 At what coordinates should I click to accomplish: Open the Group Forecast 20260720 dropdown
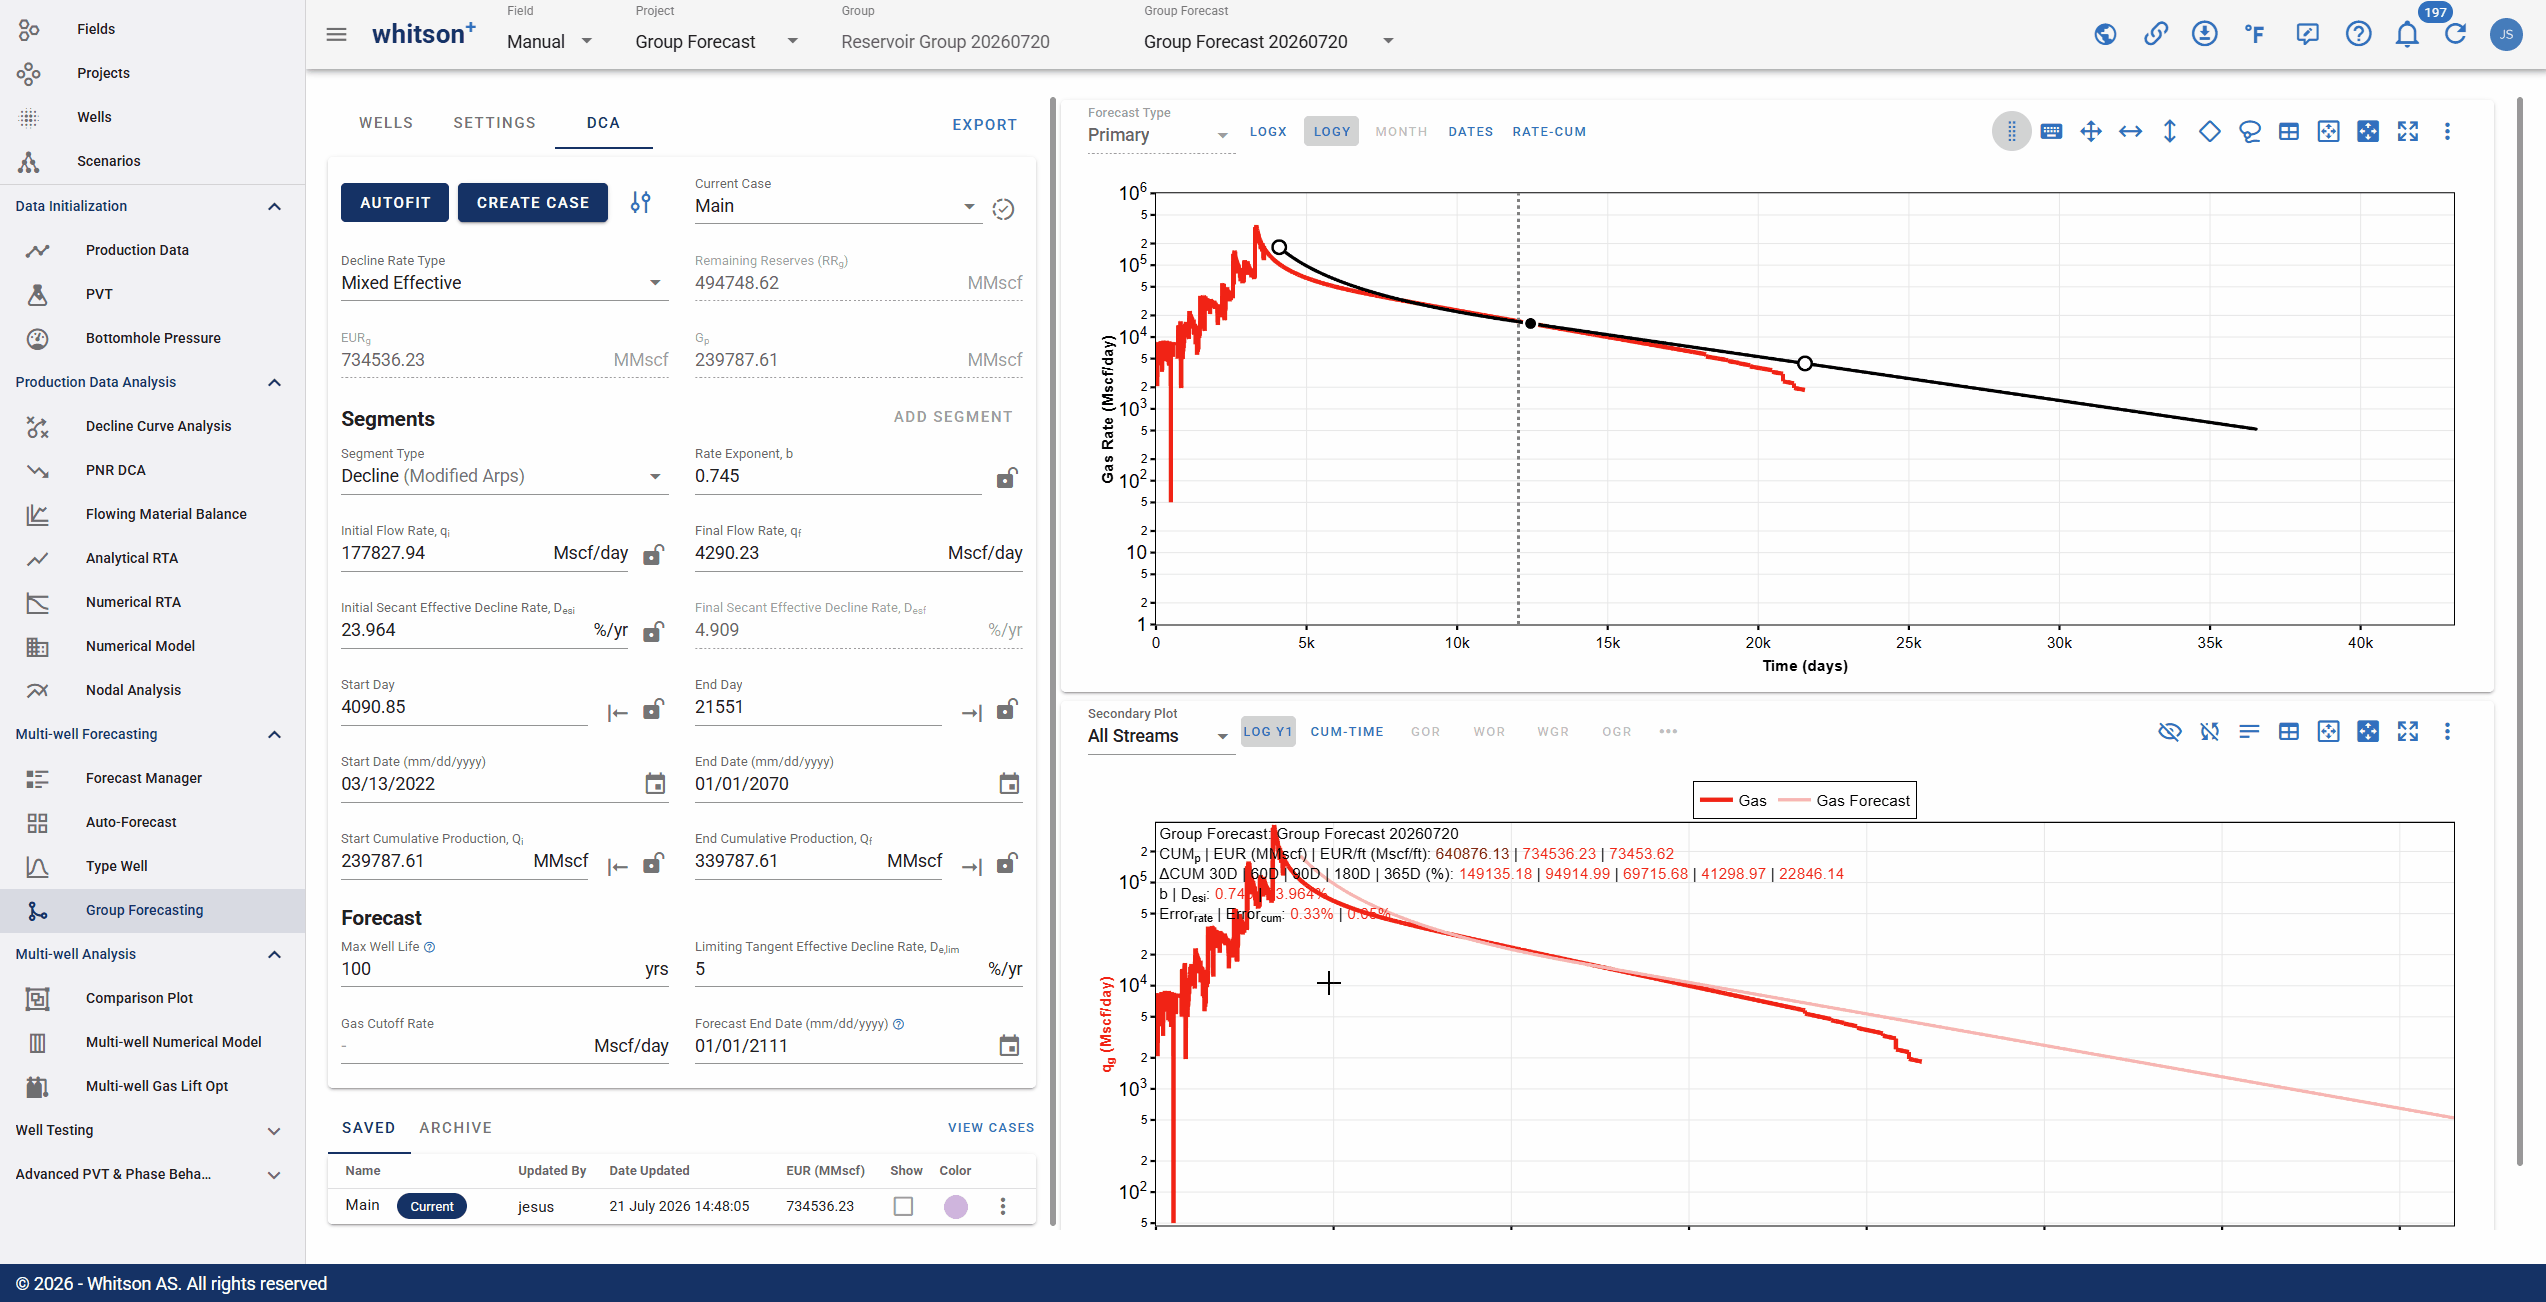point(1269,42)
